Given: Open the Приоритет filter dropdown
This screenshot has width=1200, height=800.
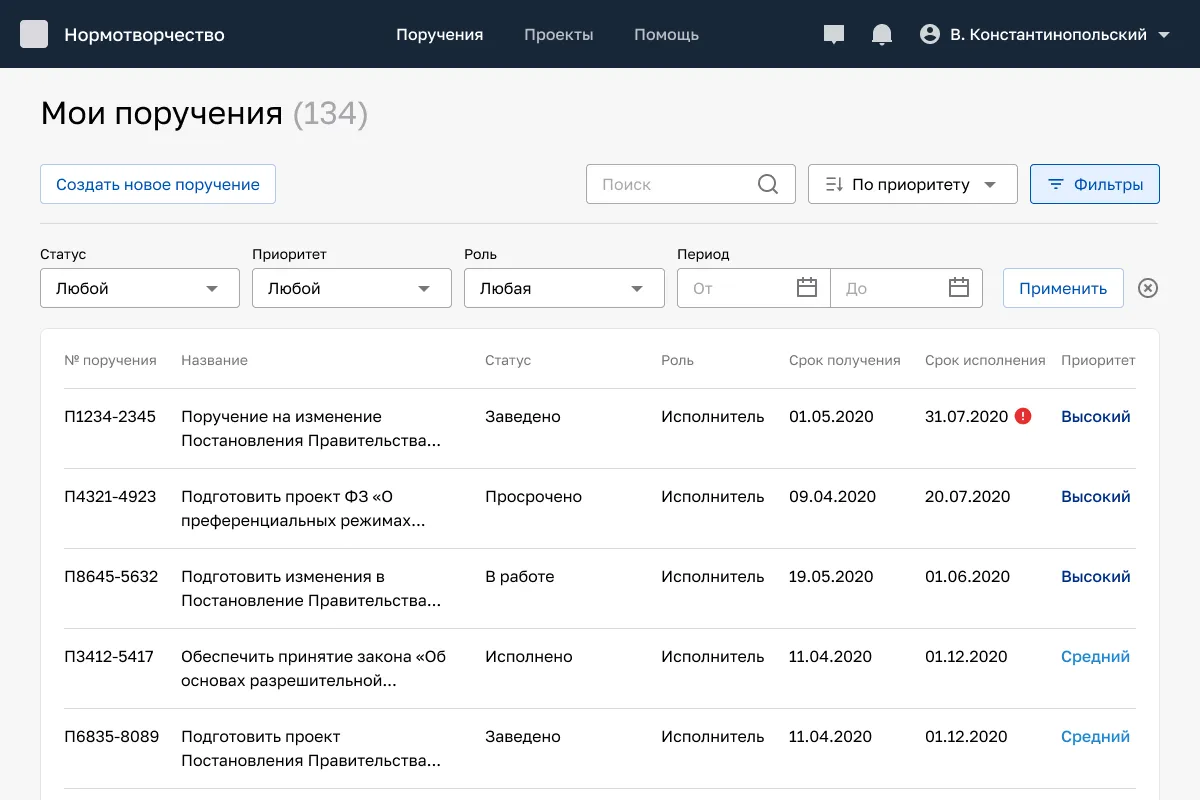Looking at the screenshot, I should click(352, 288).
